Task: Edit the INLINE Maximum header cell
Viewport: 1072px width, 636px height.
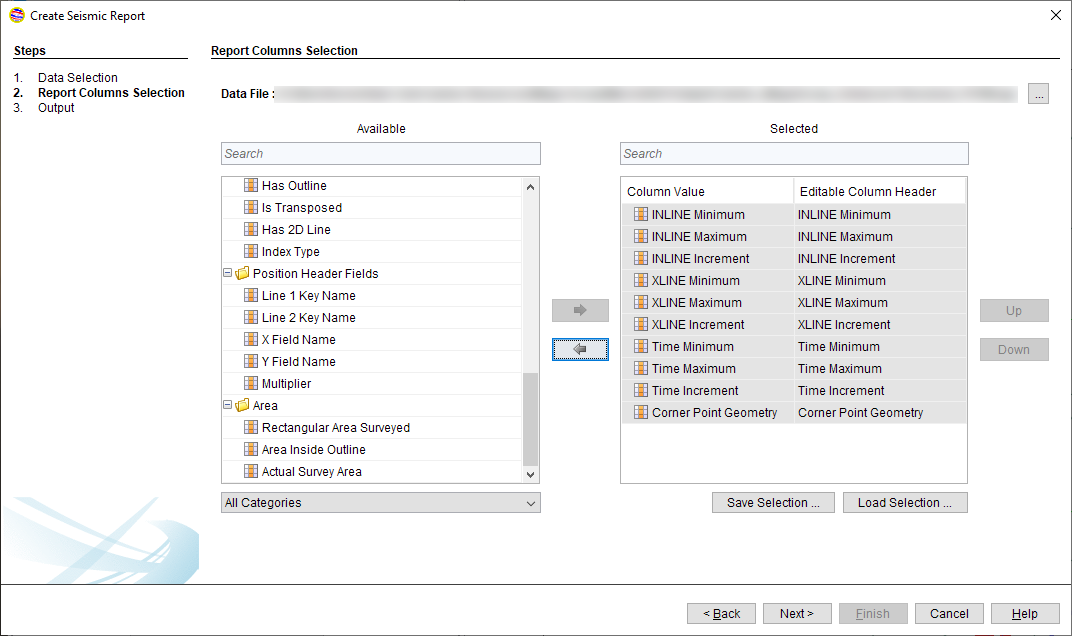Action: 880,236
